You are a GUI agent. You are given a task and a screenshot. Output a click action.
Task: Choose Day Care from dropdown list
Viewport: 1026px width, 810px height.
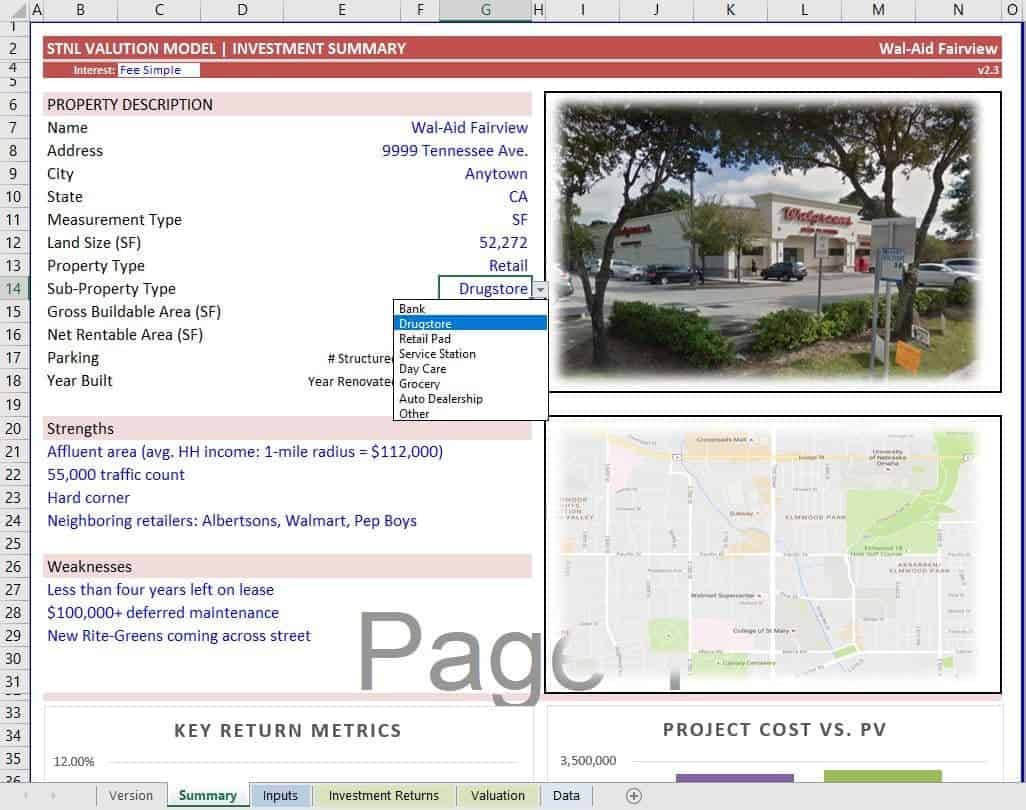(470, 369)
